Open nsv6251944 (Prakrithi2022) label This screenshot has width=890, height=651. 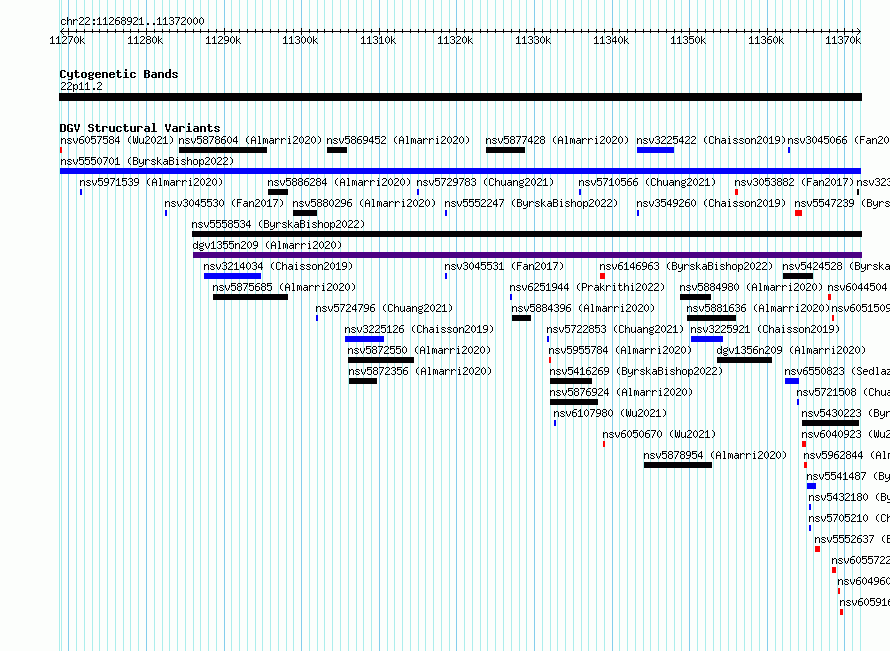587,287
